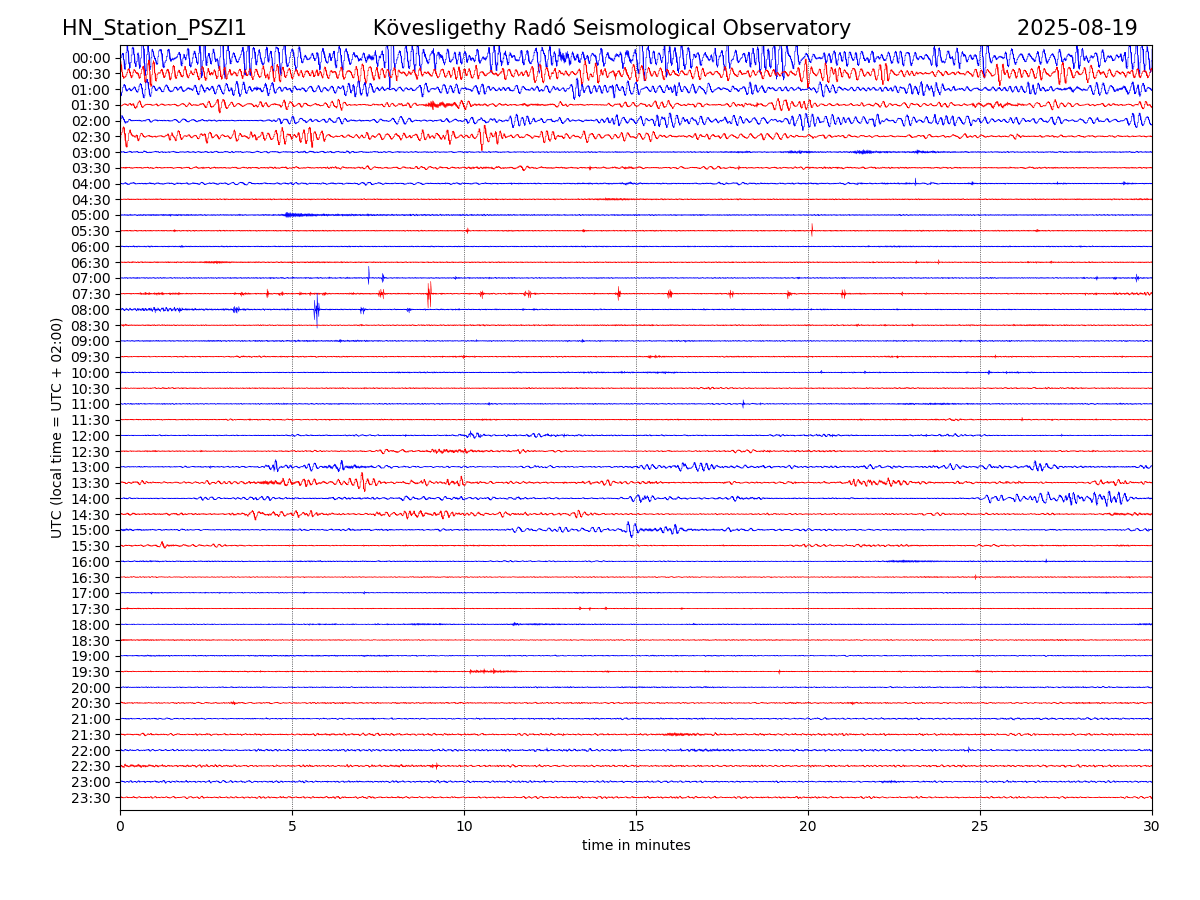This screenshot has height=900, width=1200.
Task: Click the 19:30 row time label
Action: [x=91, y=672]
